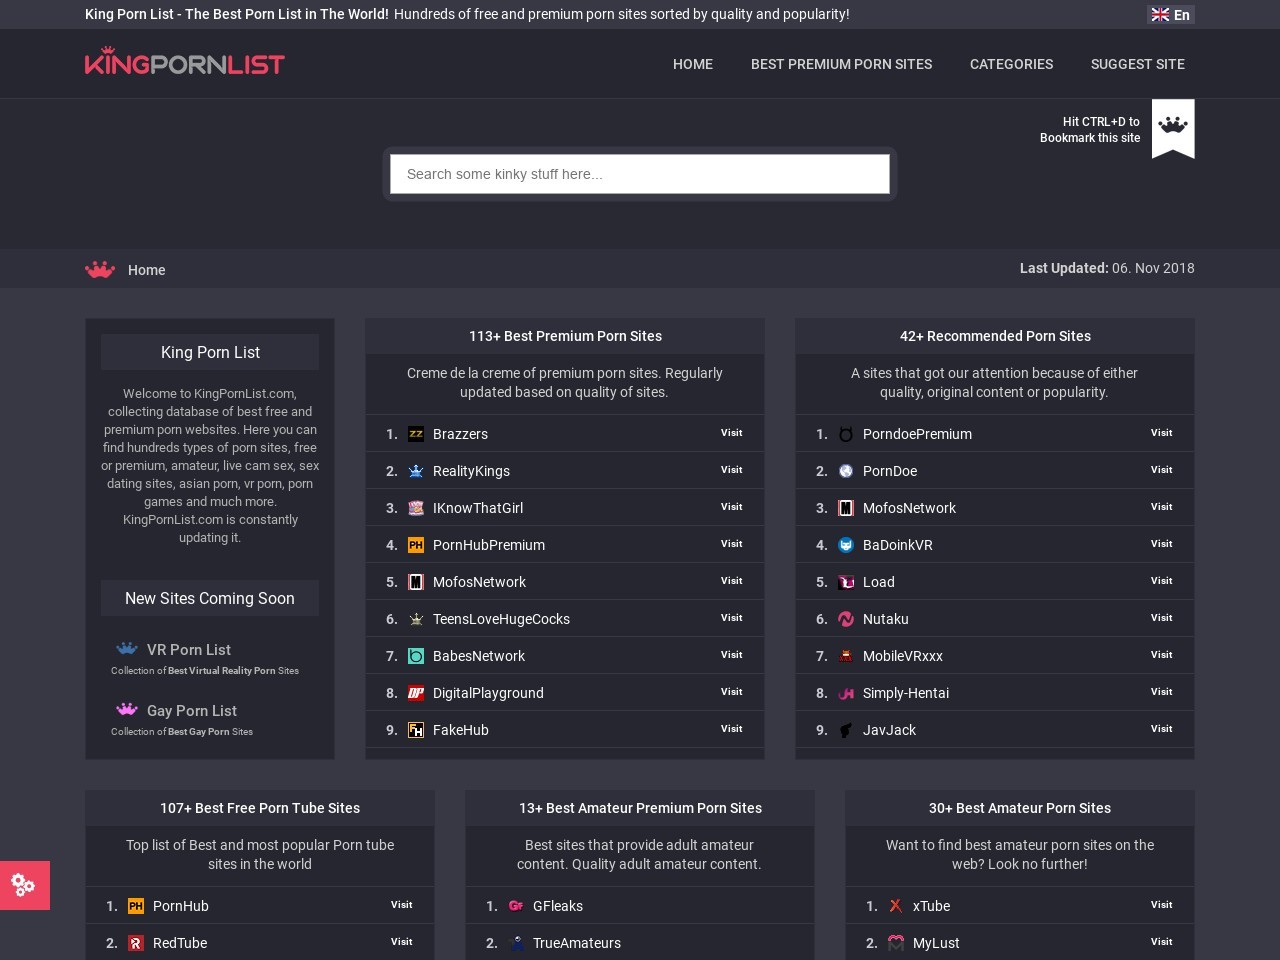This screenshot has width=1280, height=960.
Task: Click the GFleaks favicon icon
Action: click(x=516, y=906)
